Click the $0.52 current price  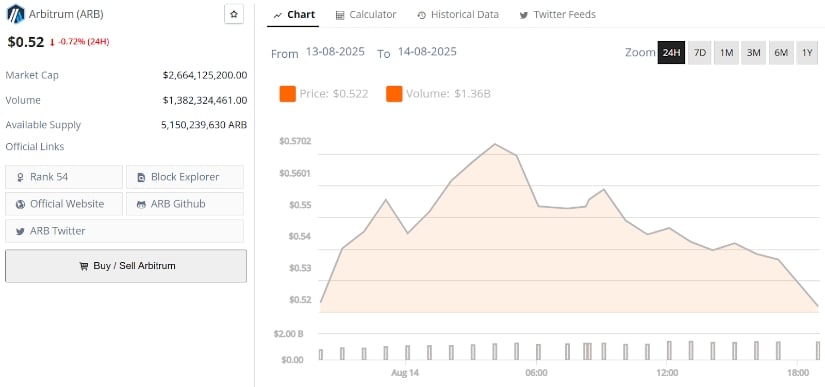click(26, 42)
